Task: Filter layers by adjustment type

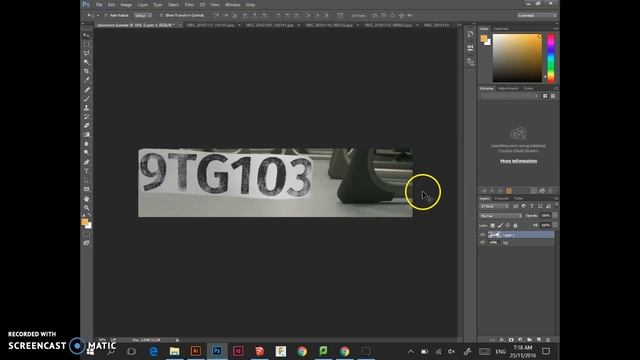Action: 524,206
